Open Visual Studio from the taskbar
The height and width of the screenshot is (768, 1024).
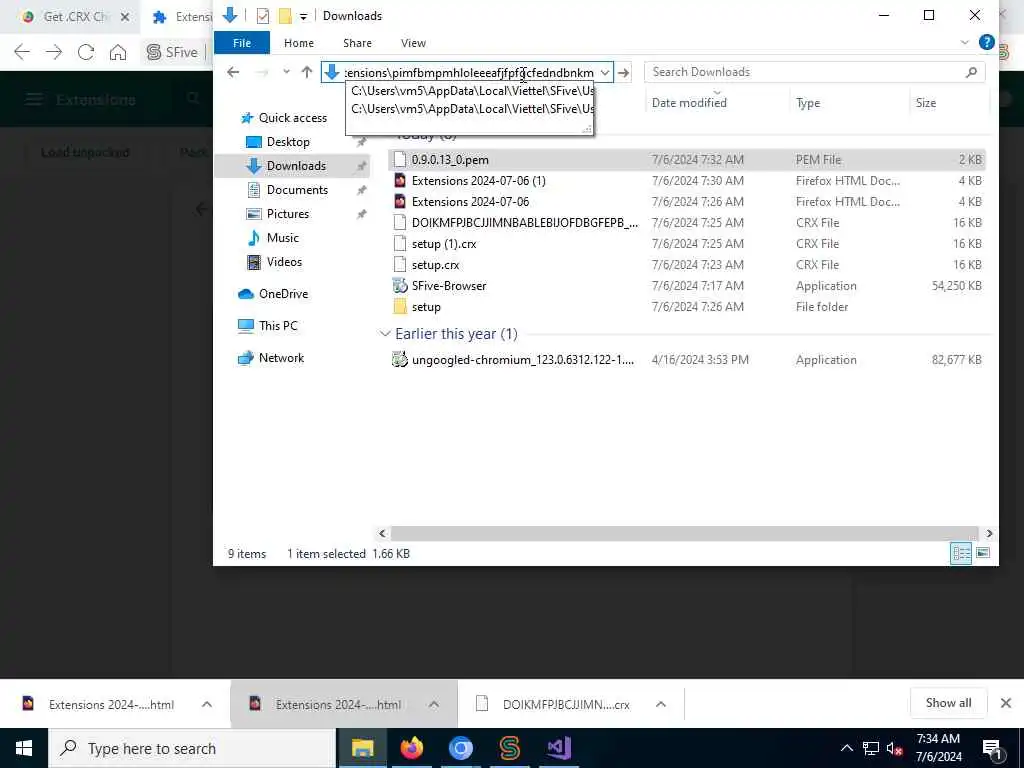(558, 748)
